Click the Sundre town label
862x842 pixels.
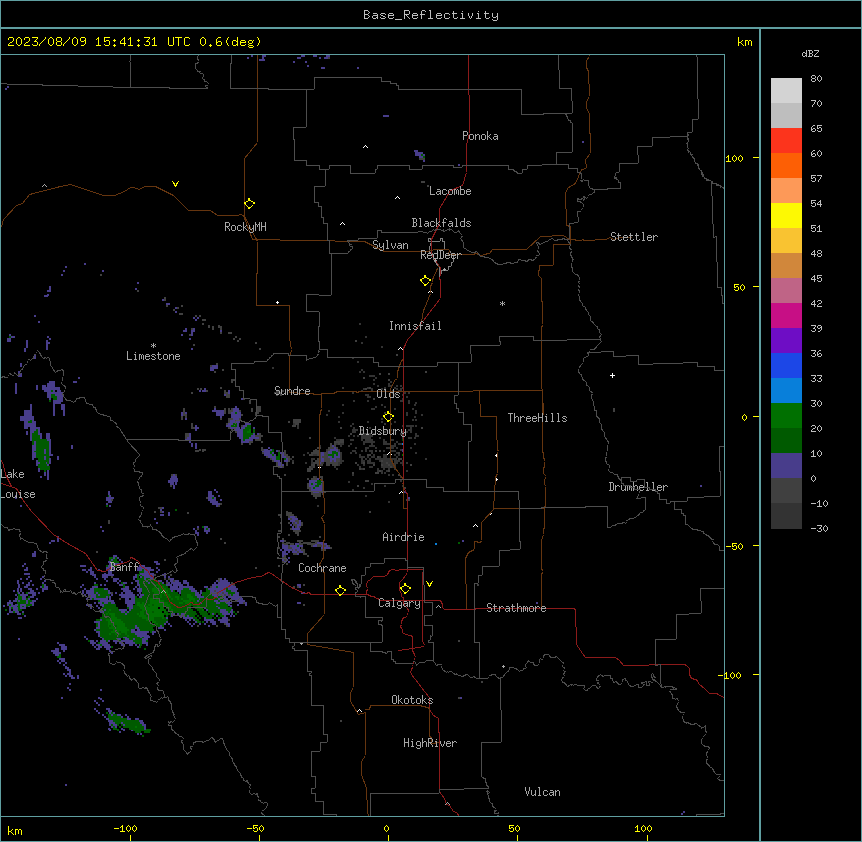(x=292, y=391)
